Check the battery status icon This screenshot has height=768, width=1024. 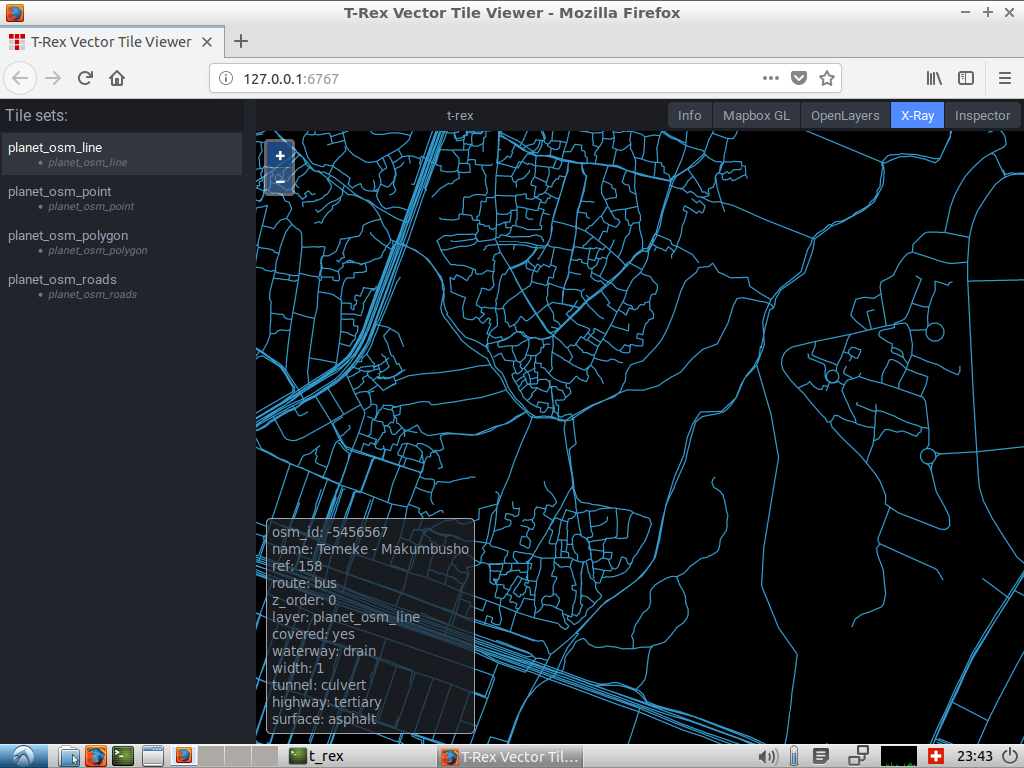pyautogui.click(x=793, y=756)
